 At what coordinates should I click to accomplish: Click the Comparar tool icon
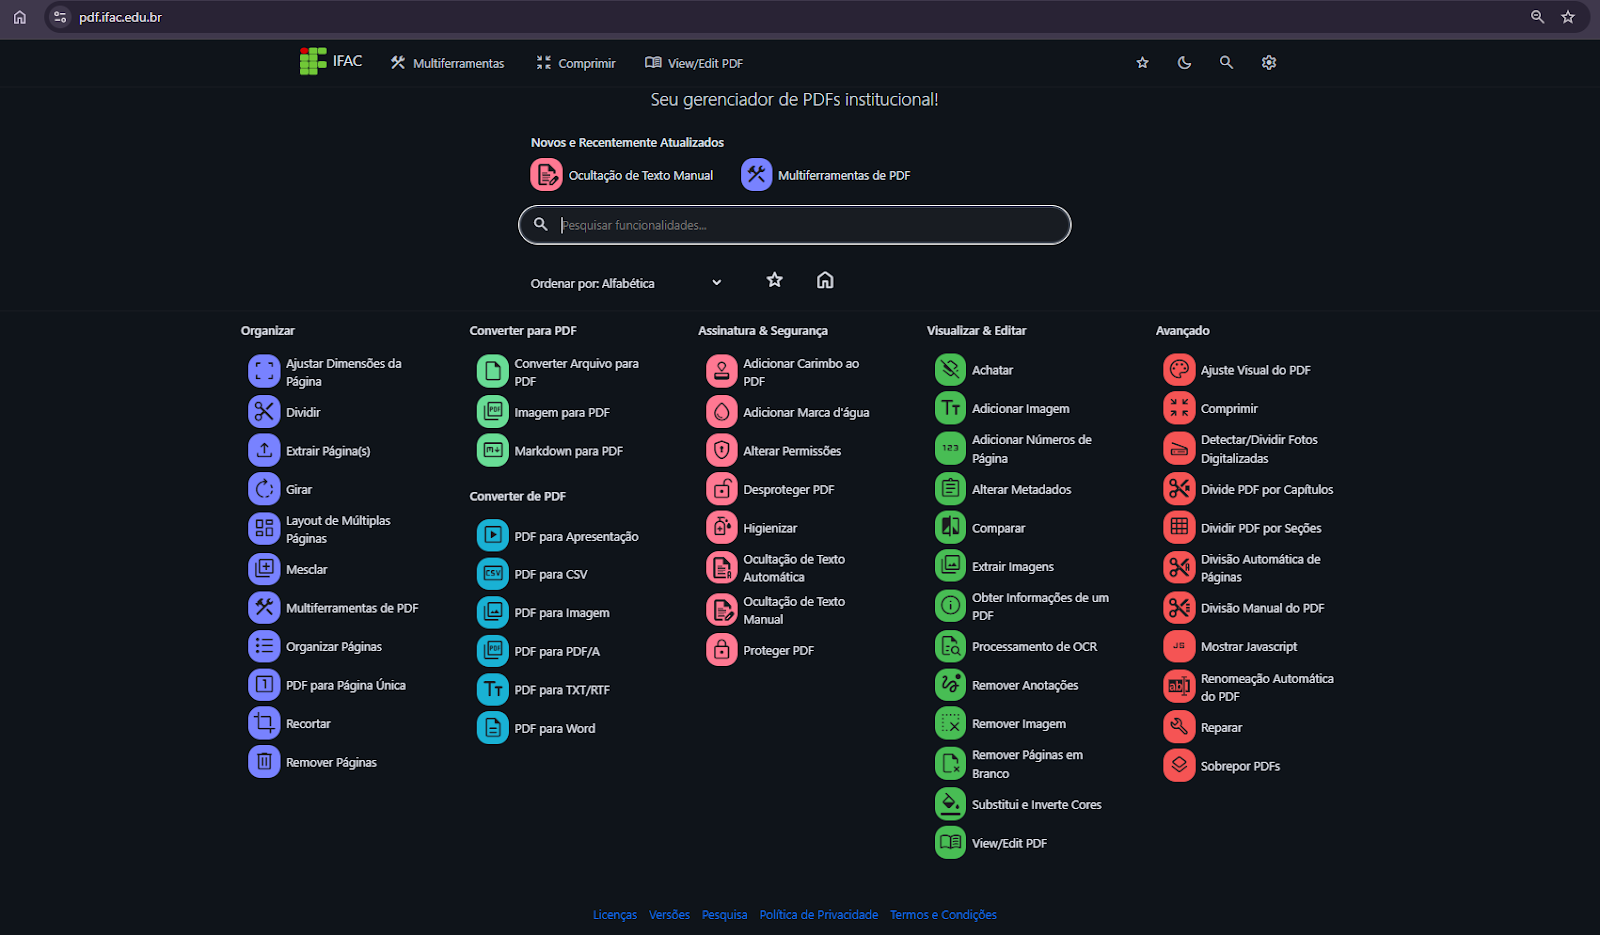pos(950,527)
